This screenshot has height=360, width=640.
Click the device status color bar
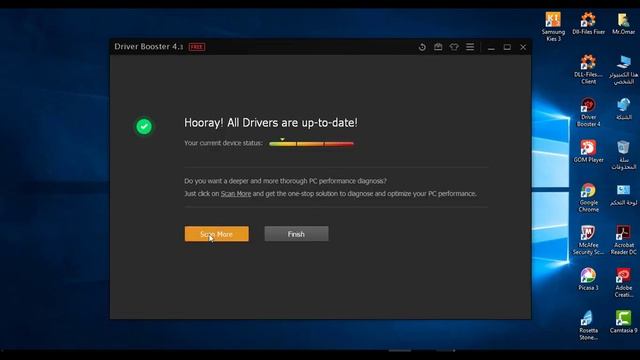(311, 144)
